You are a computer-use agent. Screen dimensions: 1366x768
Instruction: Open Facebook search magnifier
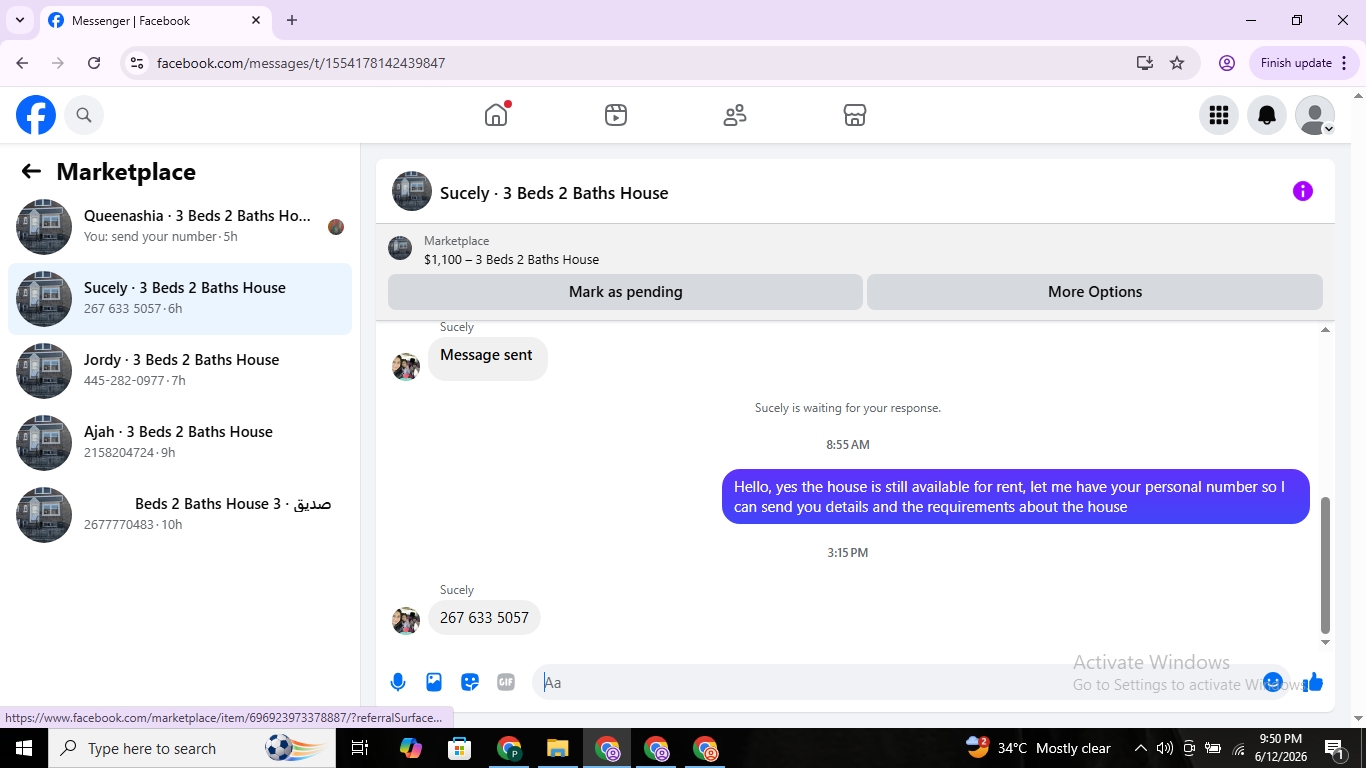[x=84, y=115]
